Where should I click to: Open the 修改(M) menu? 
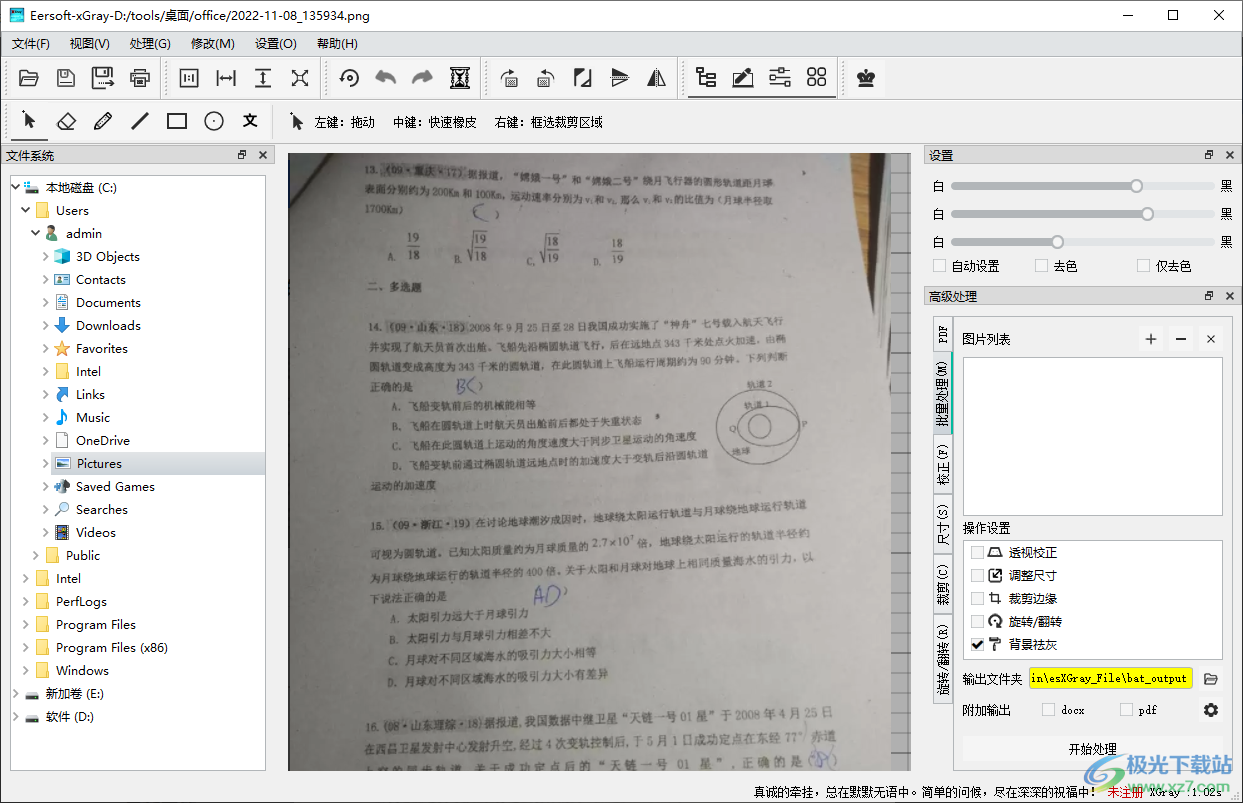pyautogui.click(x=212, y=44)
